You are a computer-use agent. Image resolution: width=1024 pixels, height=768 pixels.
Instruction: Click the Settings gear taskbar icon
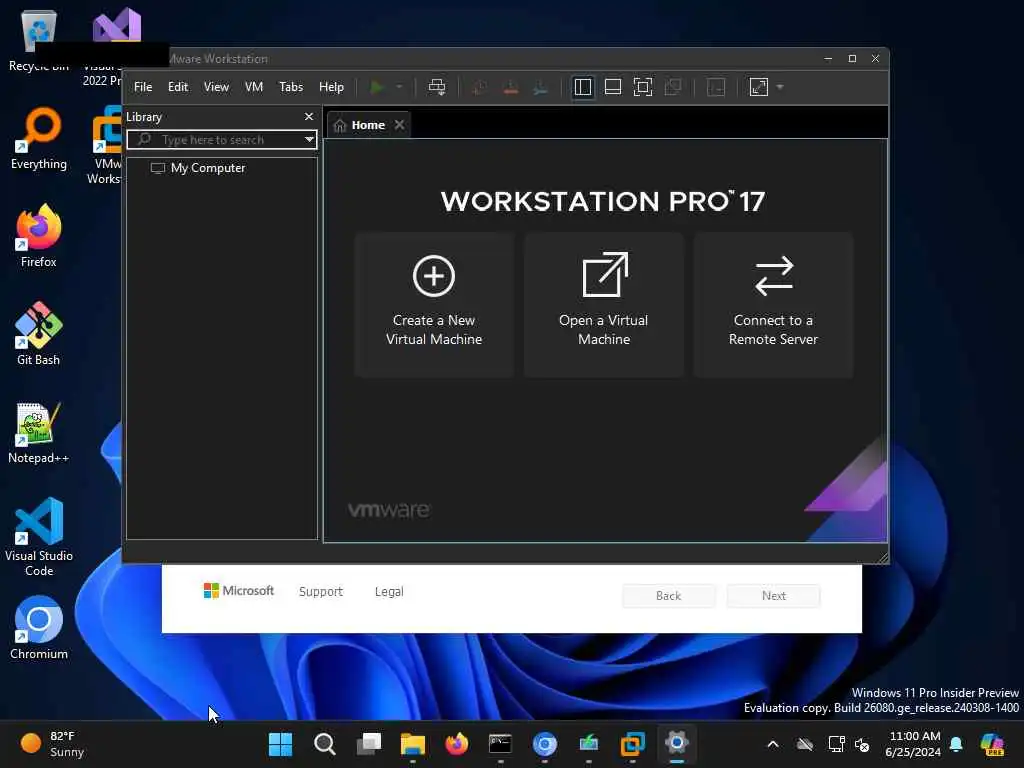point(677,744)
